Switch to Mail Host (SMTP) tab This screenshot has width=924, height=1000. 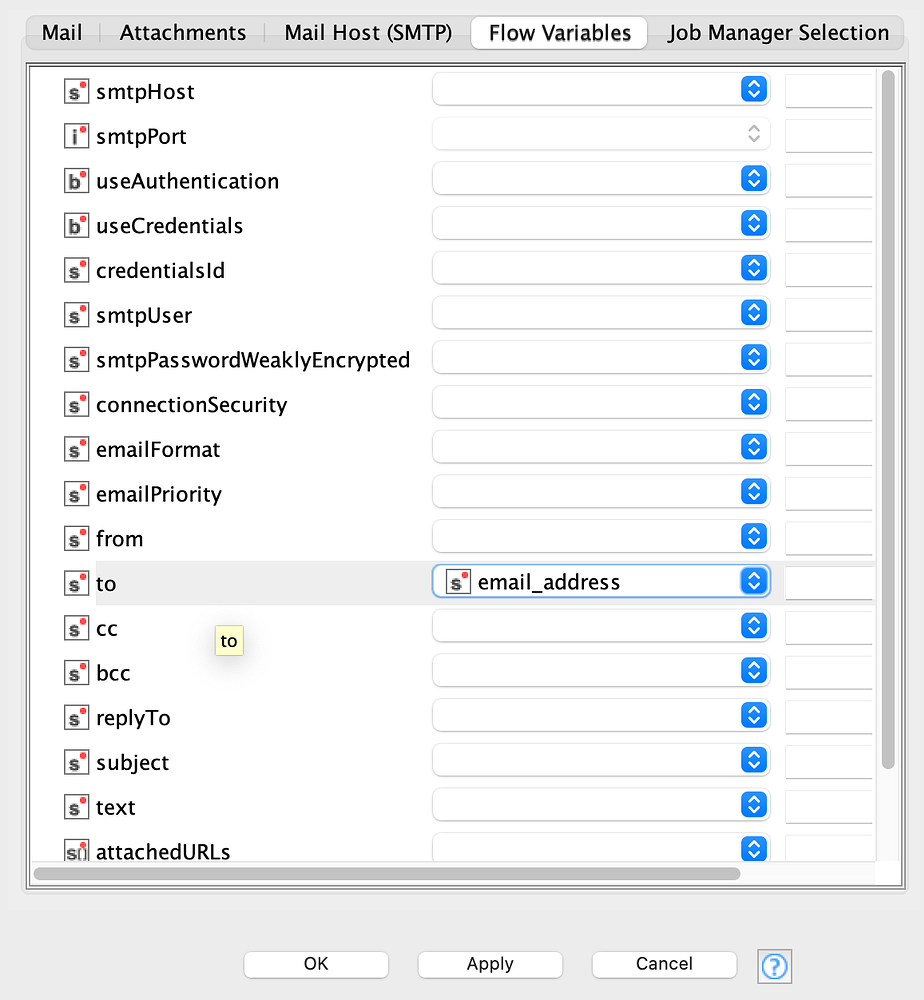tap(368, 33)
